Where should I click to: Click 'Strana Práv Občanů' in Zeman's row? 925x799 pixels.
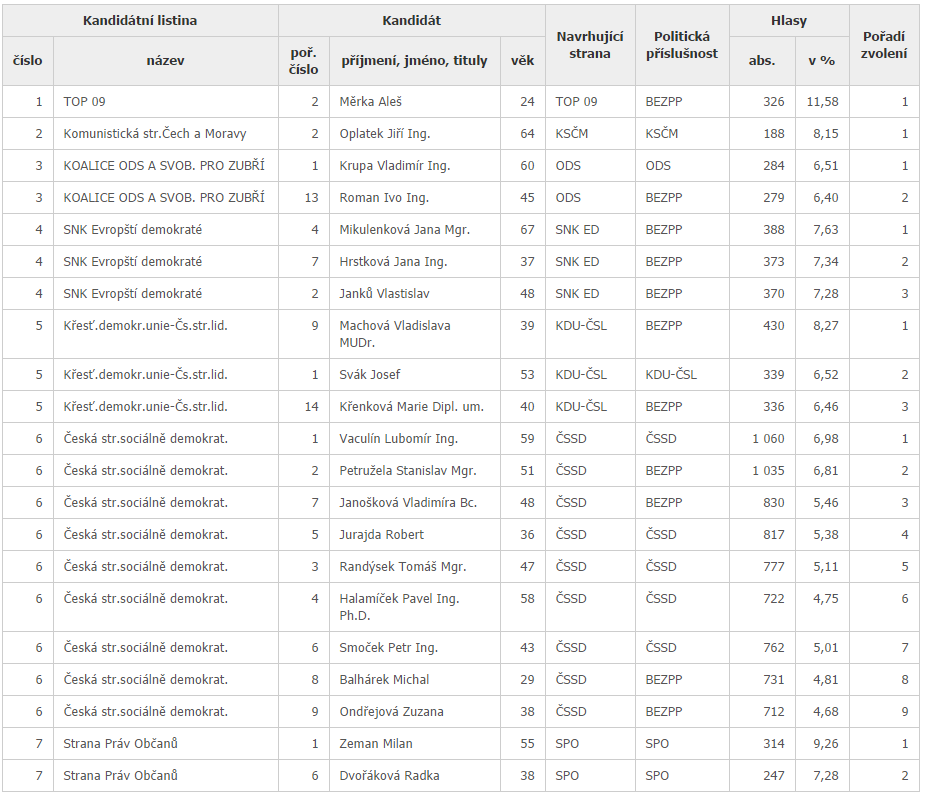(120, 744)
